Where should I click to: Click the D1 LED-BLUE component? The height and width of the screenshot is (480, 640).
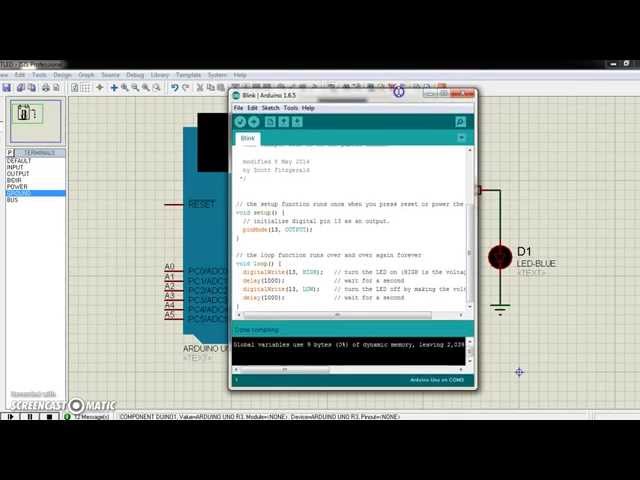click(x=500, y=257)
